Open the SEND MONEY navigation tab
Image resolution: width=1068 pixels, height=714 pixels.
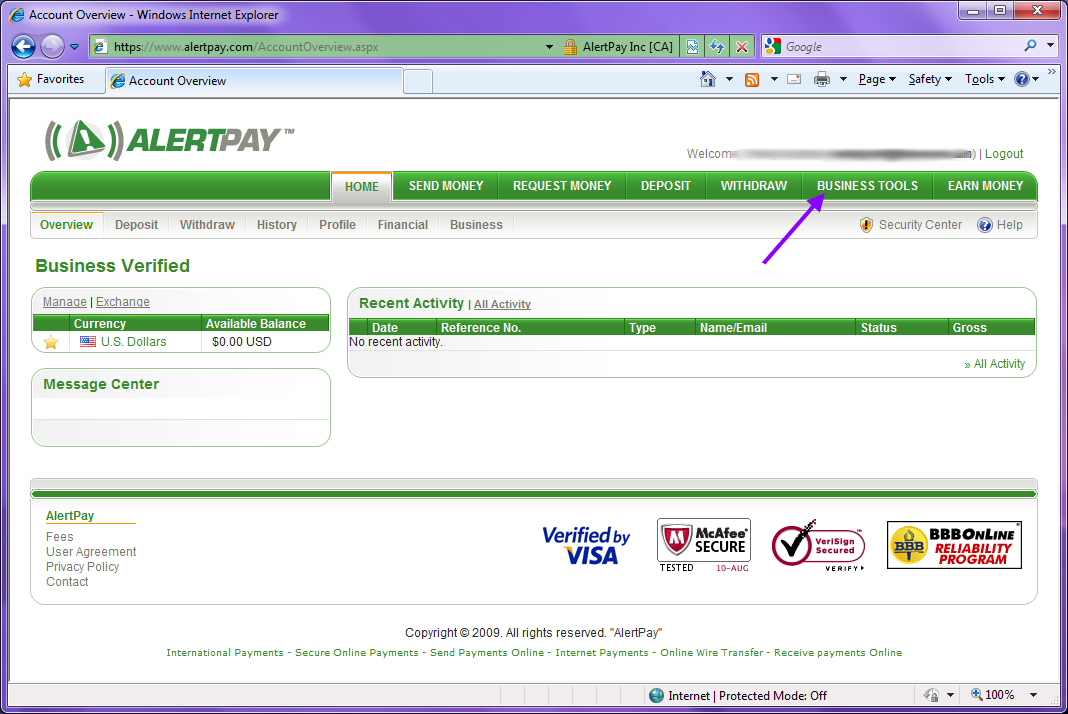point(445,186)
